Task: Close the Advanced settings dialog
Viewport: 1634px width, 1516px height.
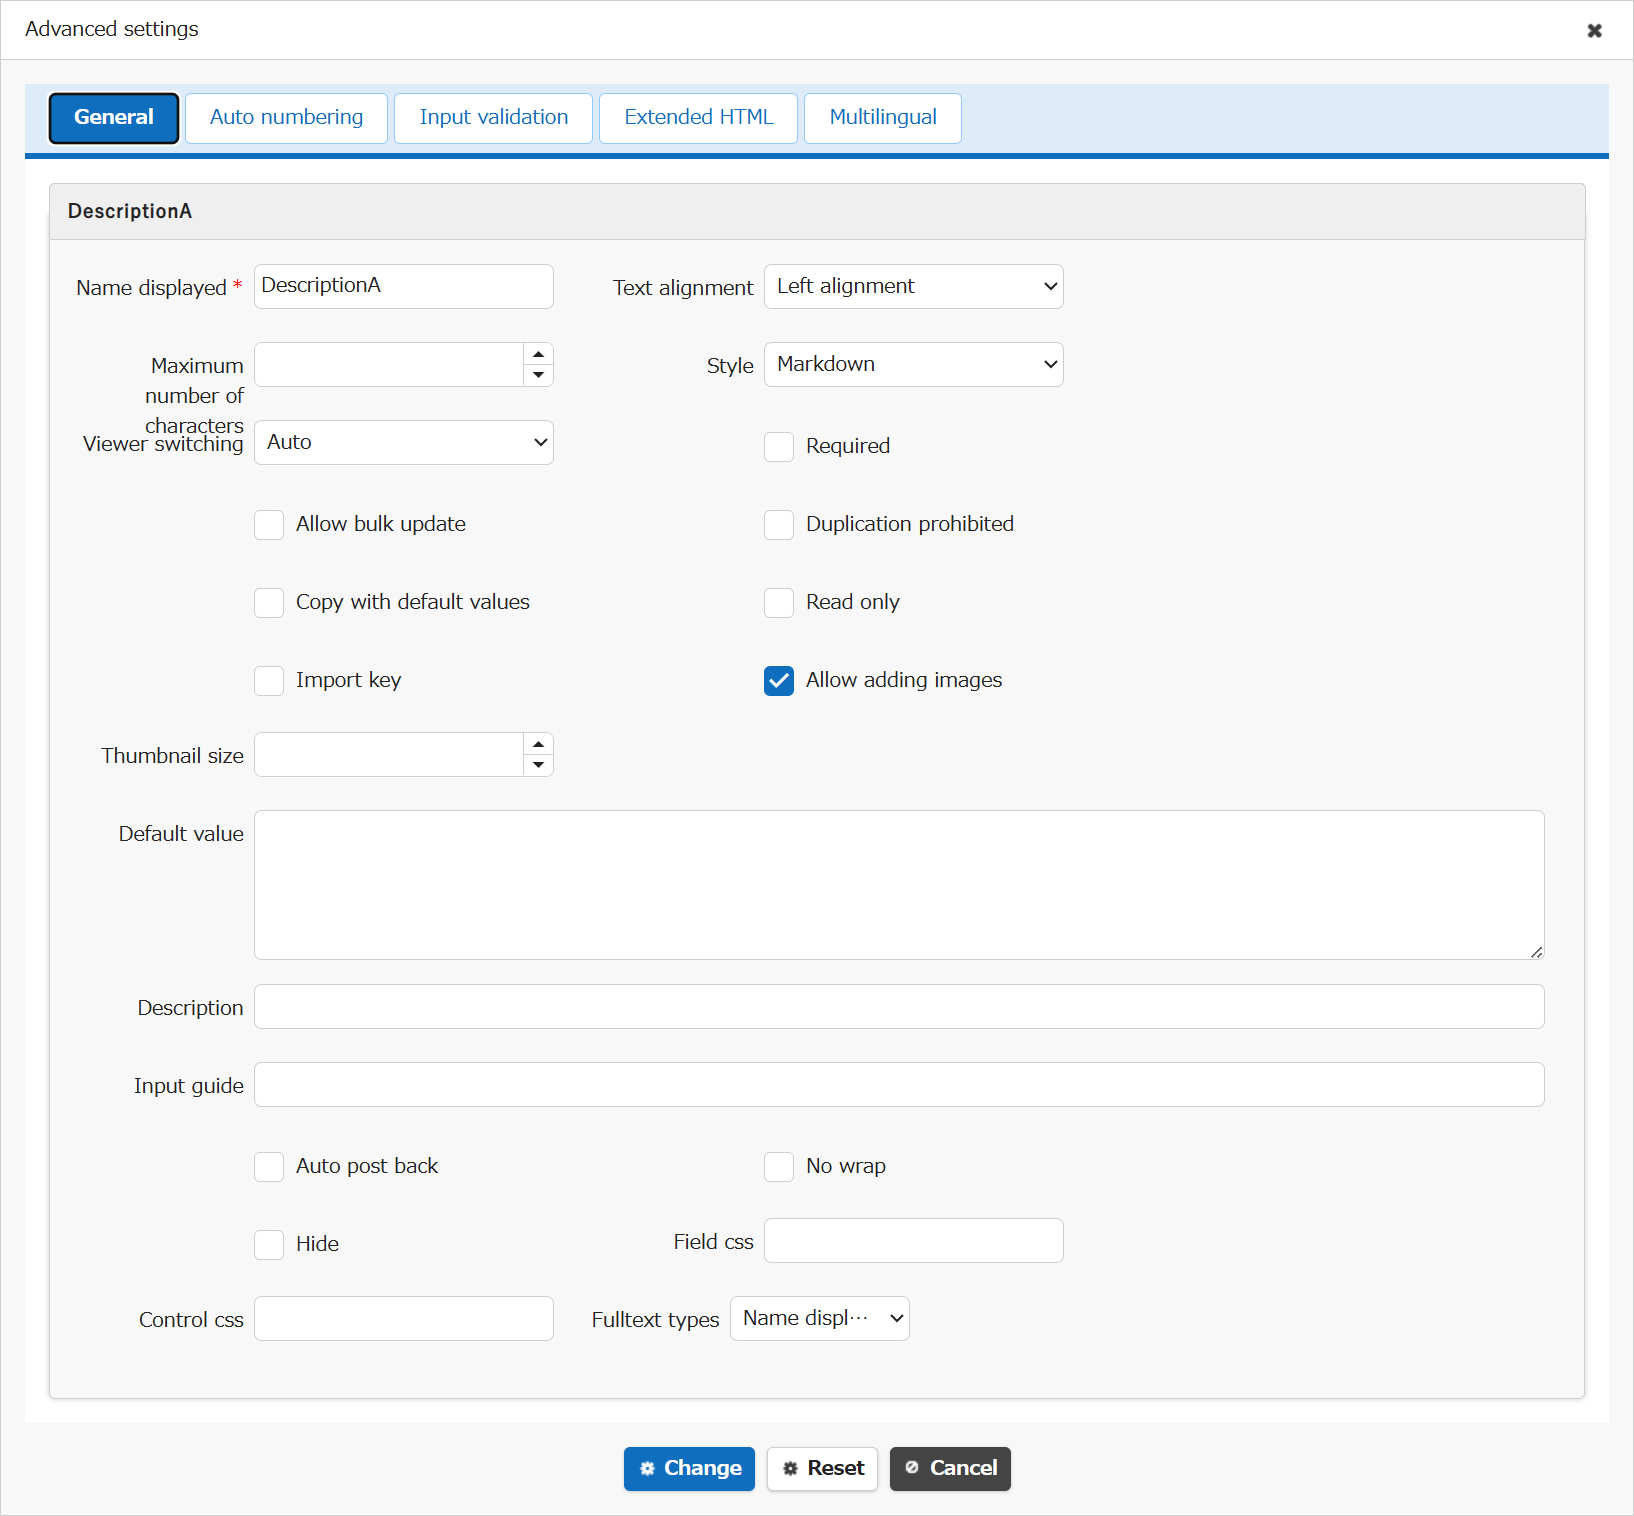Action: (x=1594, y=30)
